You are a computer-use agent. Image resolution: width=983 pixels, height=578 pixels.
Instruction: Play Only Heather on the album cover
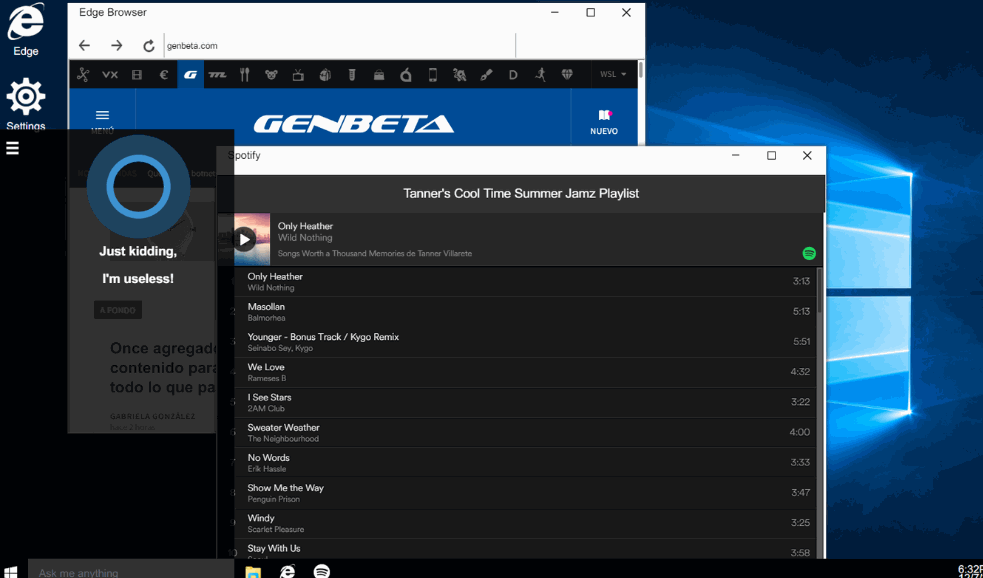click(244, 239)
